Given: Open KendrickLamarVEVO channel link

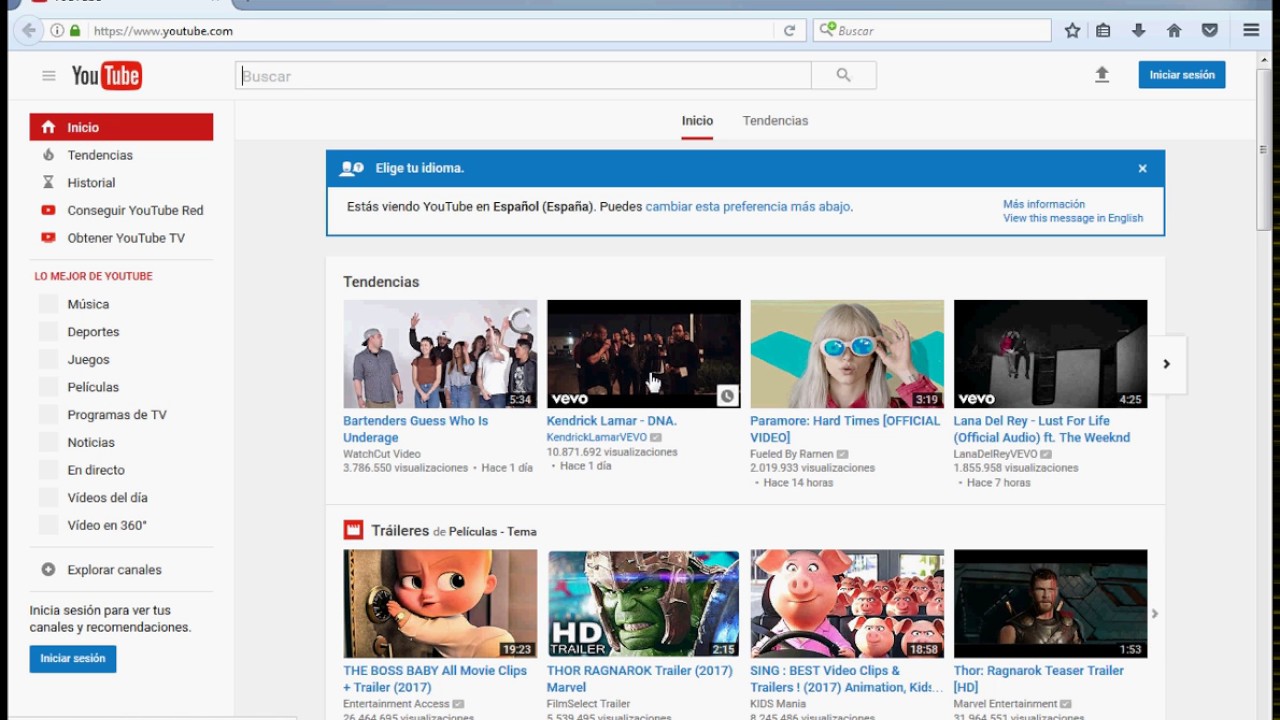Looking at the screenshot, I should pyautogui.click(x=597, y=438).
